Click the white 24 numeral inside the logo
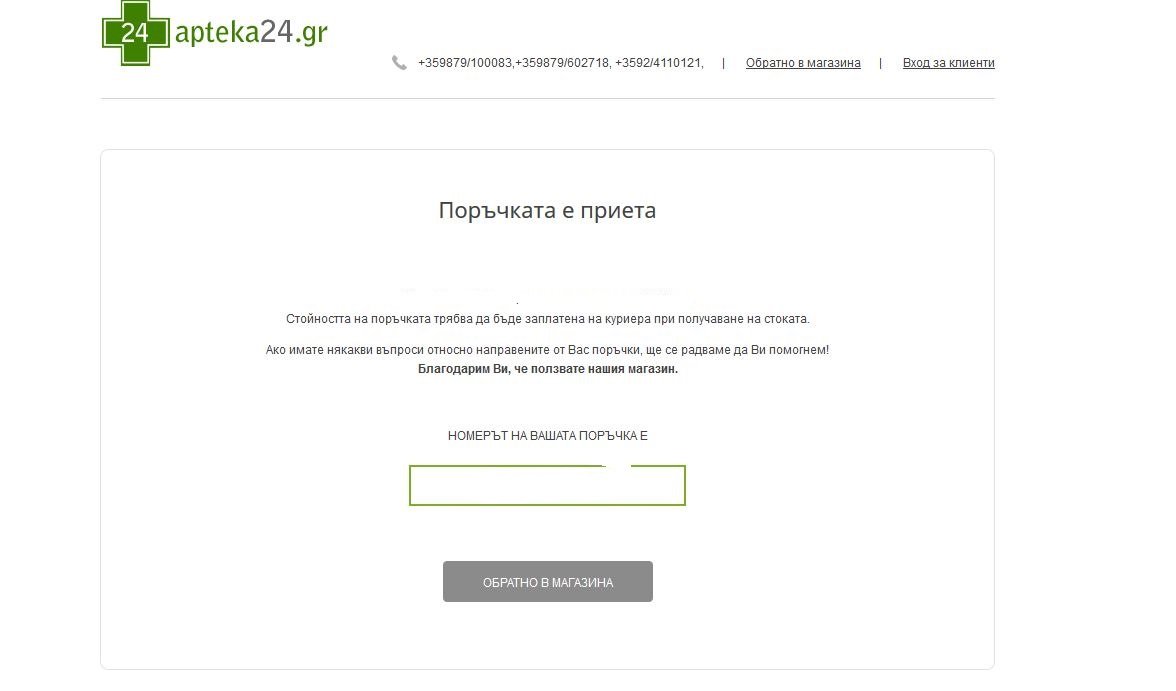The image size is (1176, 691). coord(135,33)
